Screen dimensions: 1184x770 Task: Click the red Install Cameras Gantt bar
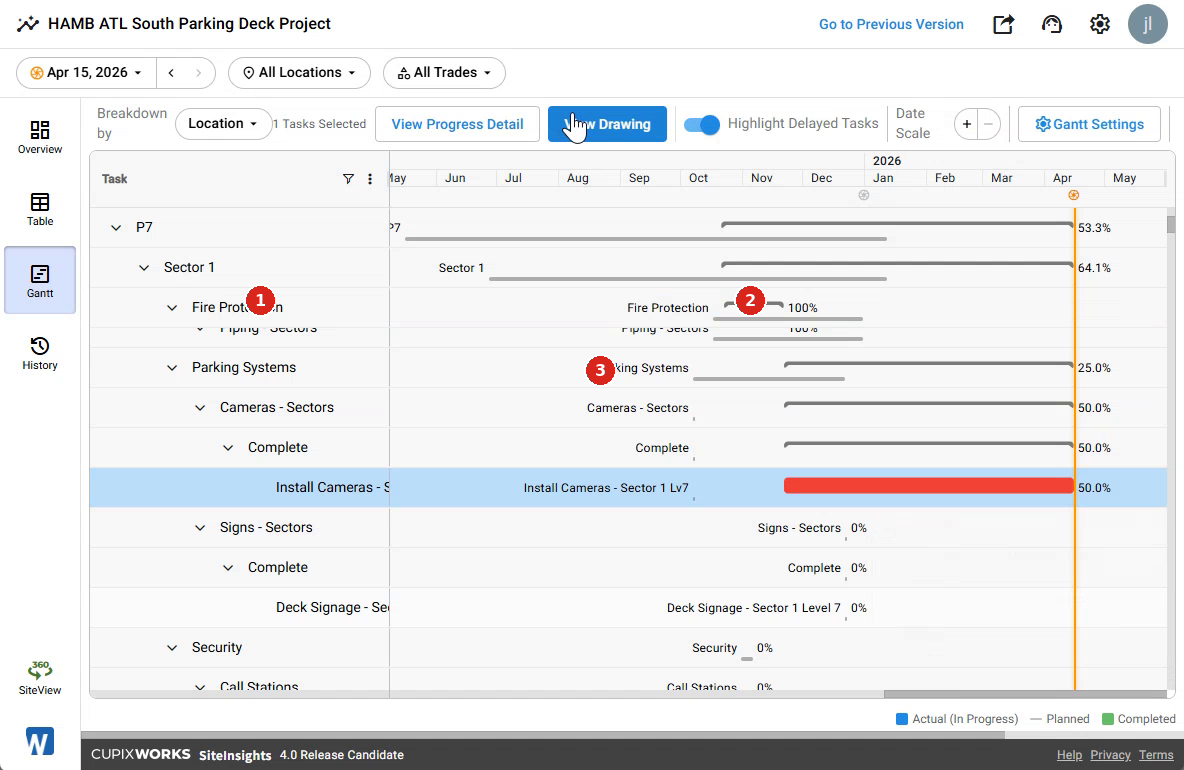pos(928,485)
